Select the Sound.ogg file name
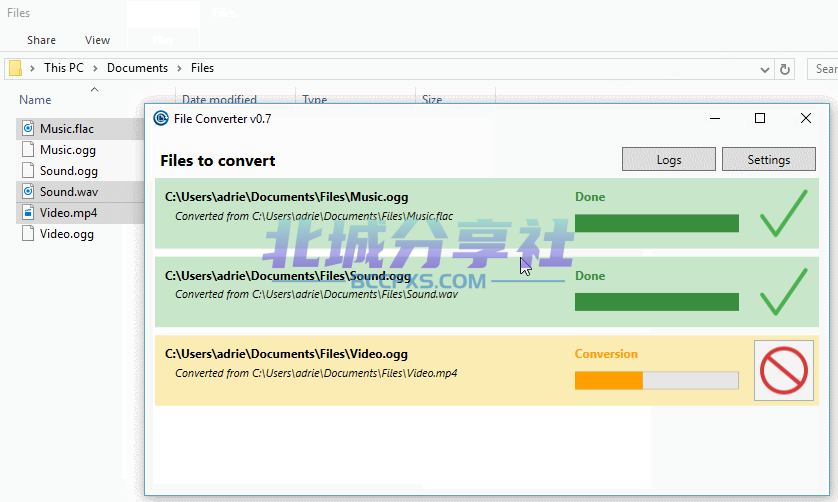The height and width of the screenshot is (502, 838). (69, 171)
